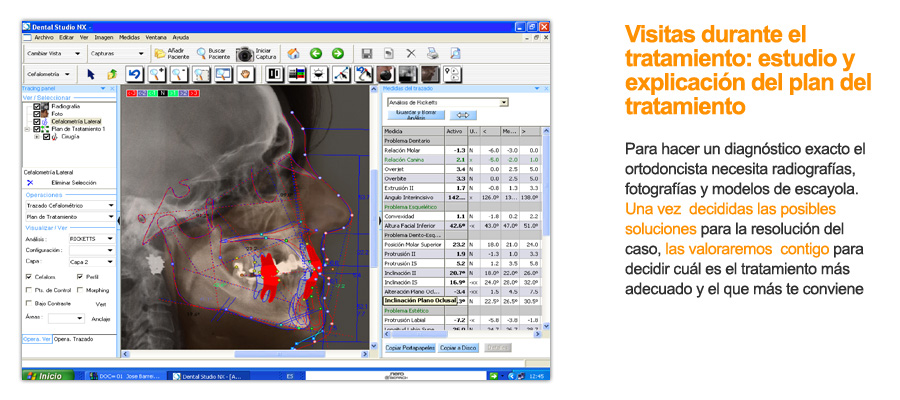The width and height of the screenshot is (900, 400).
Task: Open Capa 2 layer dropdown
Action: 91,262
